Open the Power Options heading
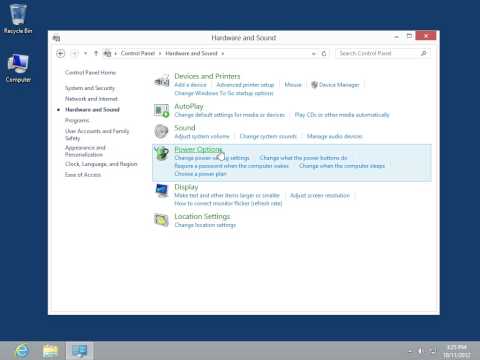 coord(198,149)
